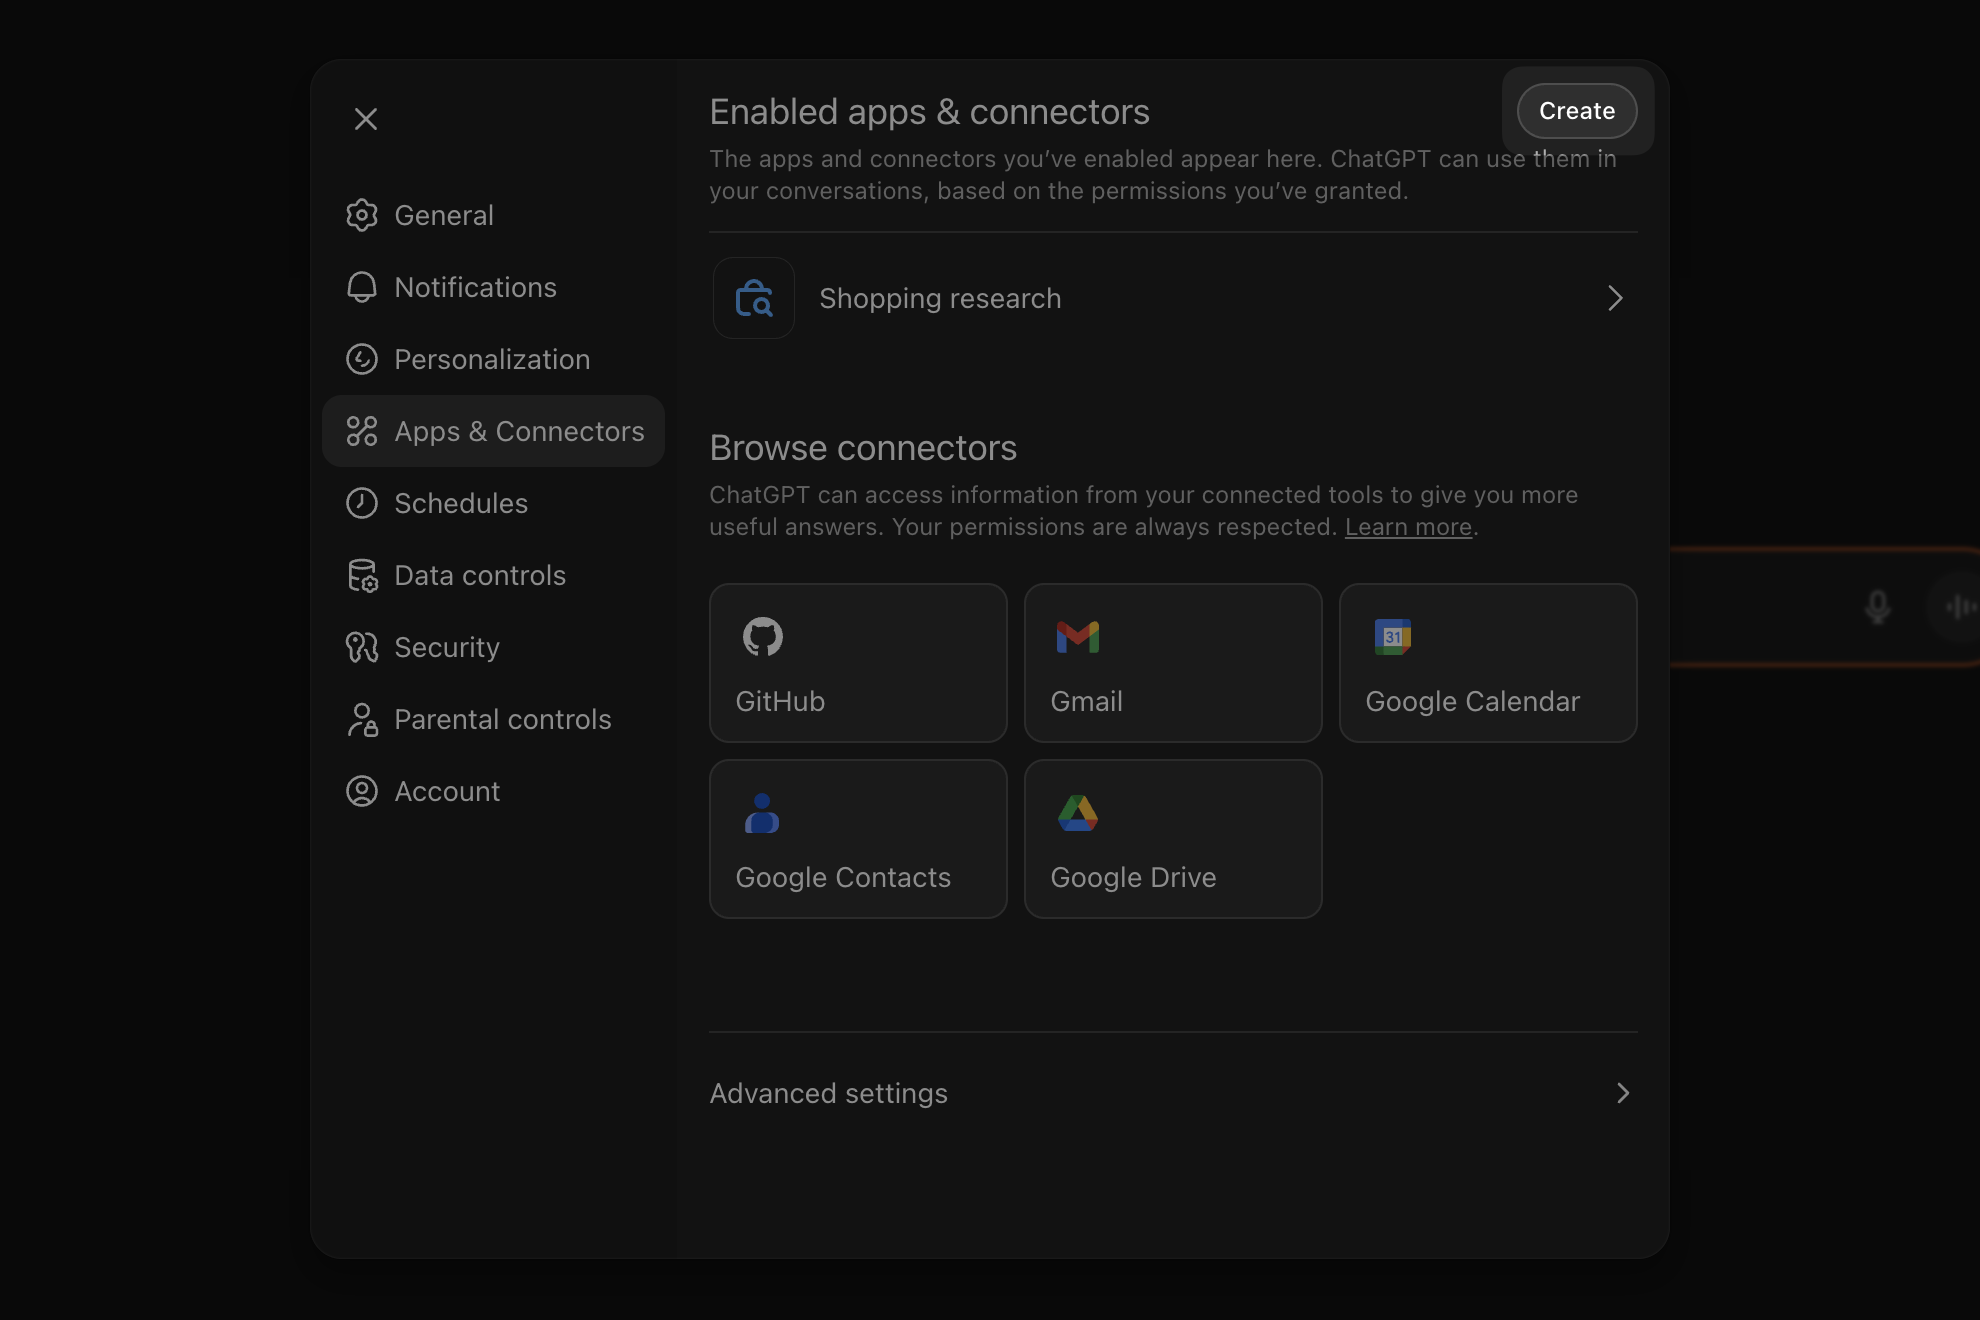
Task: Follow the Learn more link
Action: click(1408, 527)
